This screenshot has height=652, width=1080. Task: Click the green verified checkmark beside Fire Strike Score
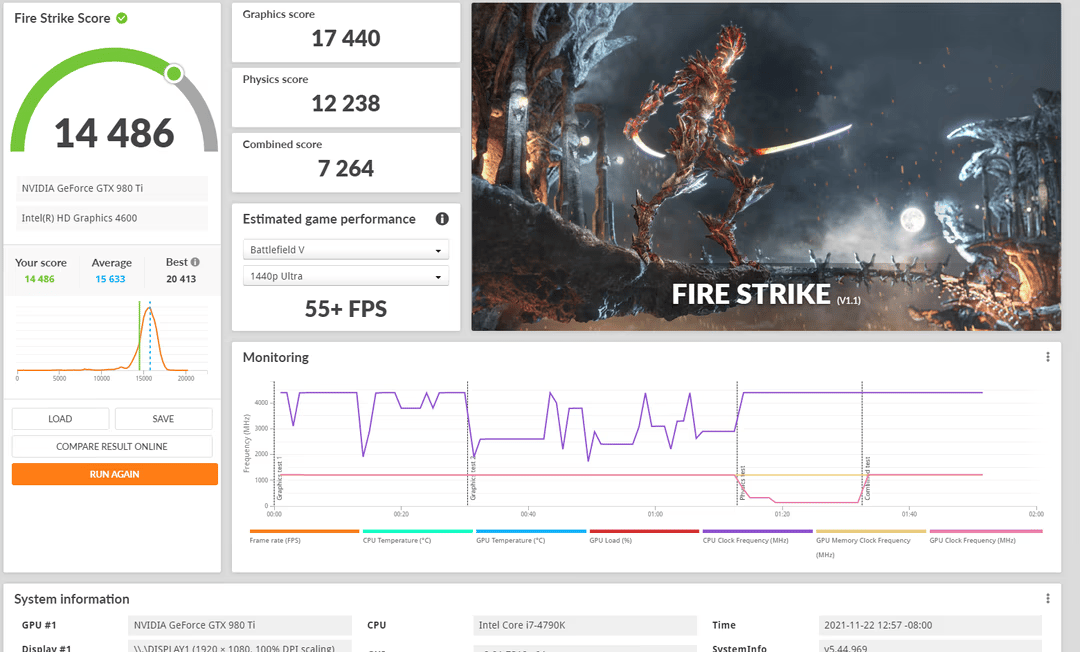point(122,18)
